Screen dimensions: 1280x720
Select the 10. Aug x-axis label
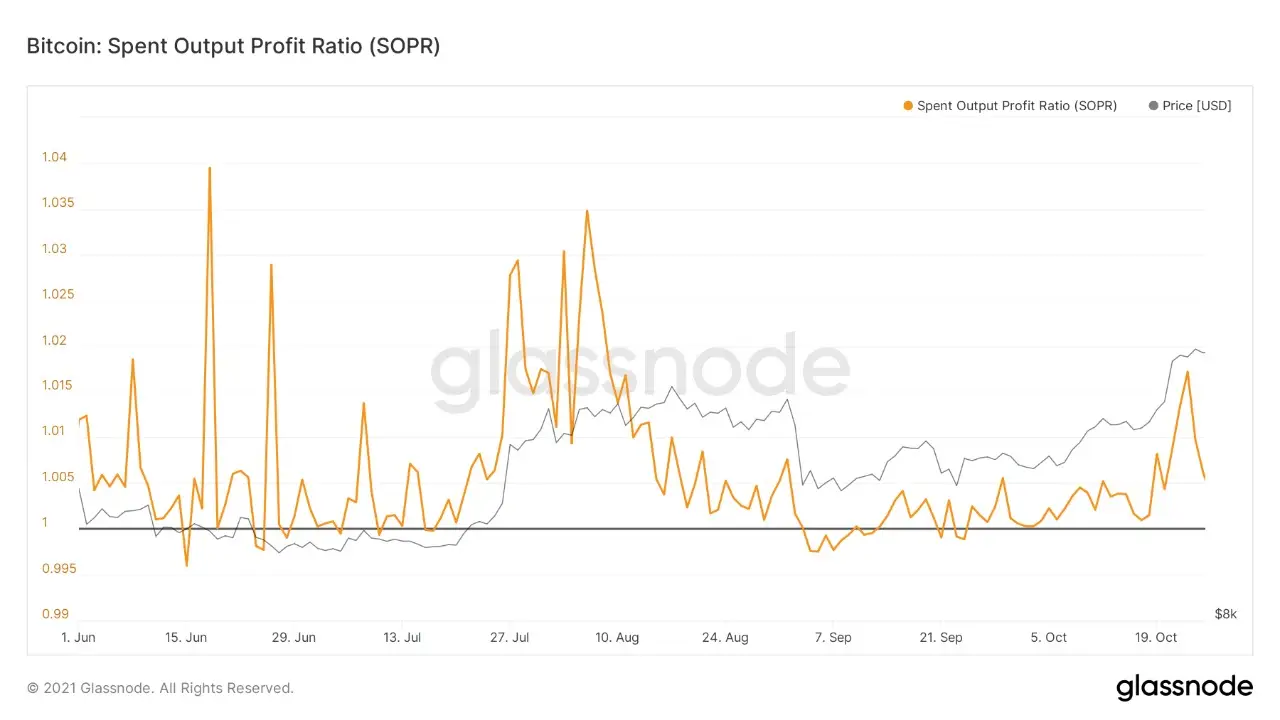(x=617, y=637)
